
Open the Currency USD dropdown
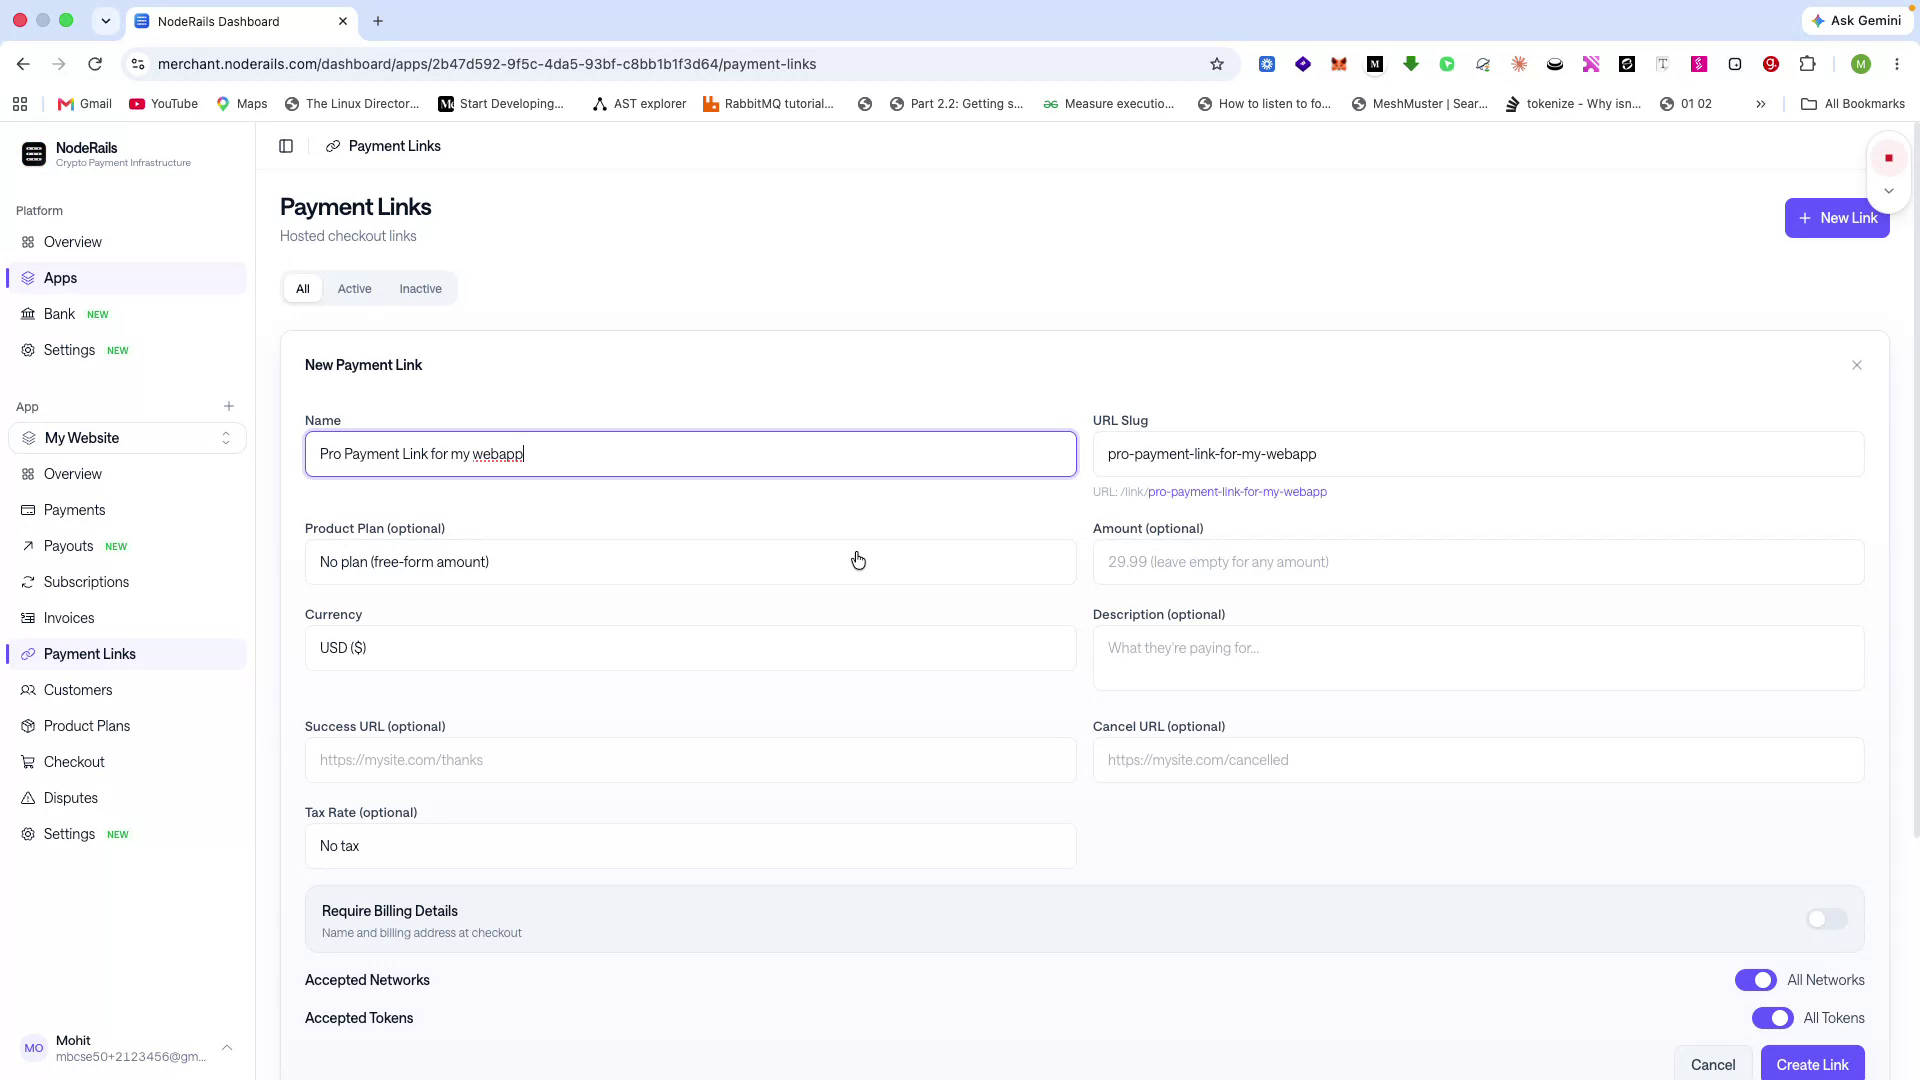click(x=691, y=648)
